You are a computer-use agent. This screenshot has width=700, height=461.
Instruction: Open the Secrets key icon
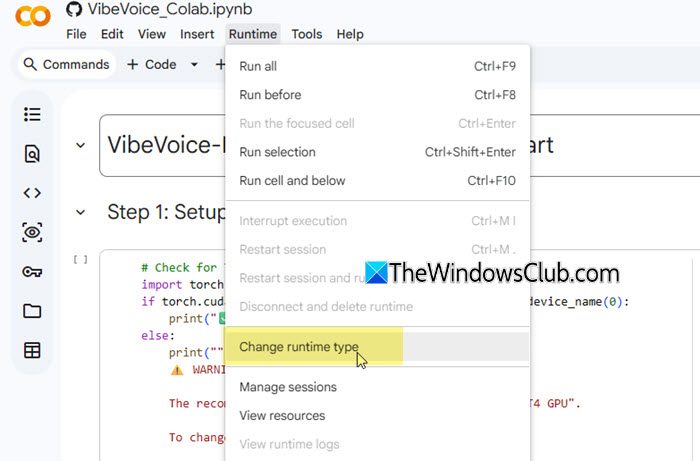[x=32, y=271]
